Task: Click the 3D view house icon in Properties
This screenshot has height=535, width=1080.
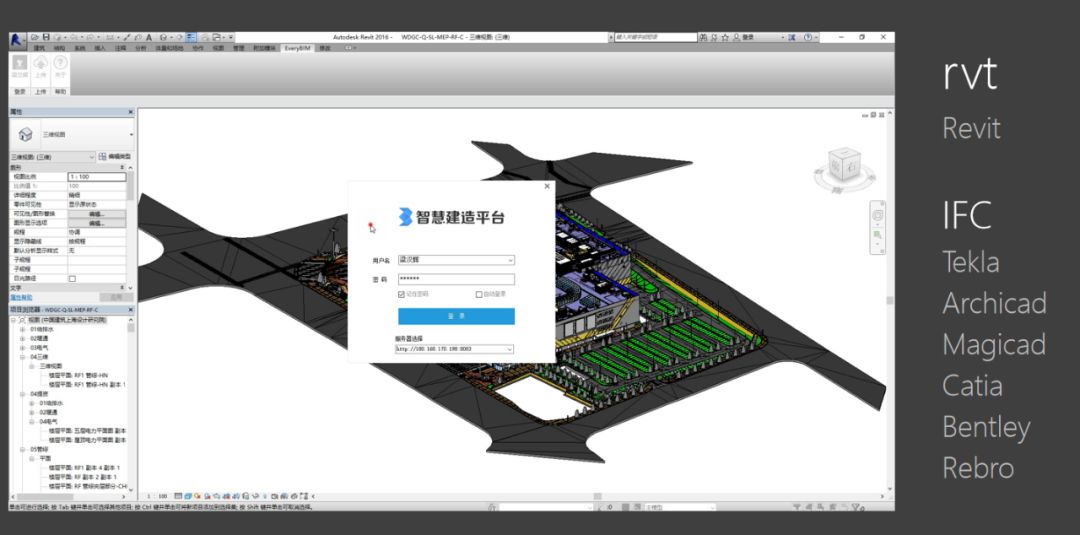Action: pyautogui.click(x=25, y=134)
